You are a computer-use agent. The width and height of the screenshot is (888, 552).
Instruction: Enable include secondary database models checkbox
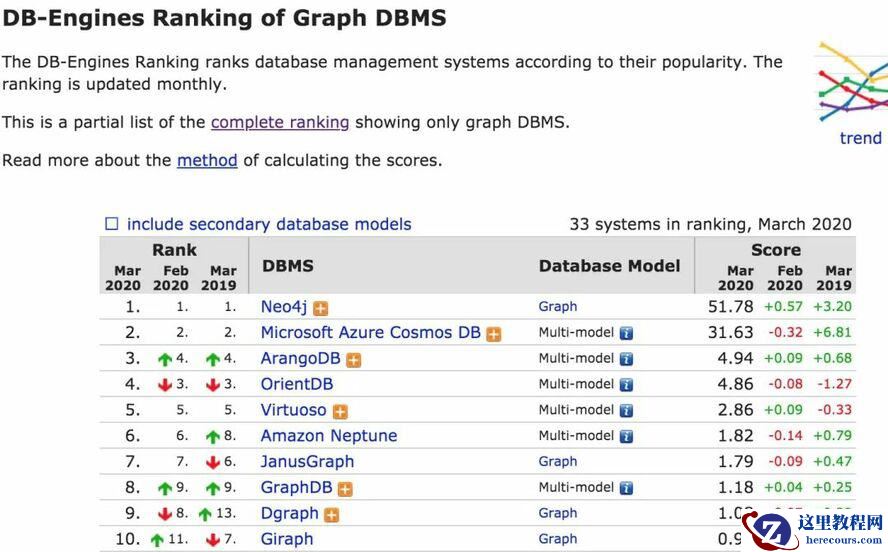(112, 225)
